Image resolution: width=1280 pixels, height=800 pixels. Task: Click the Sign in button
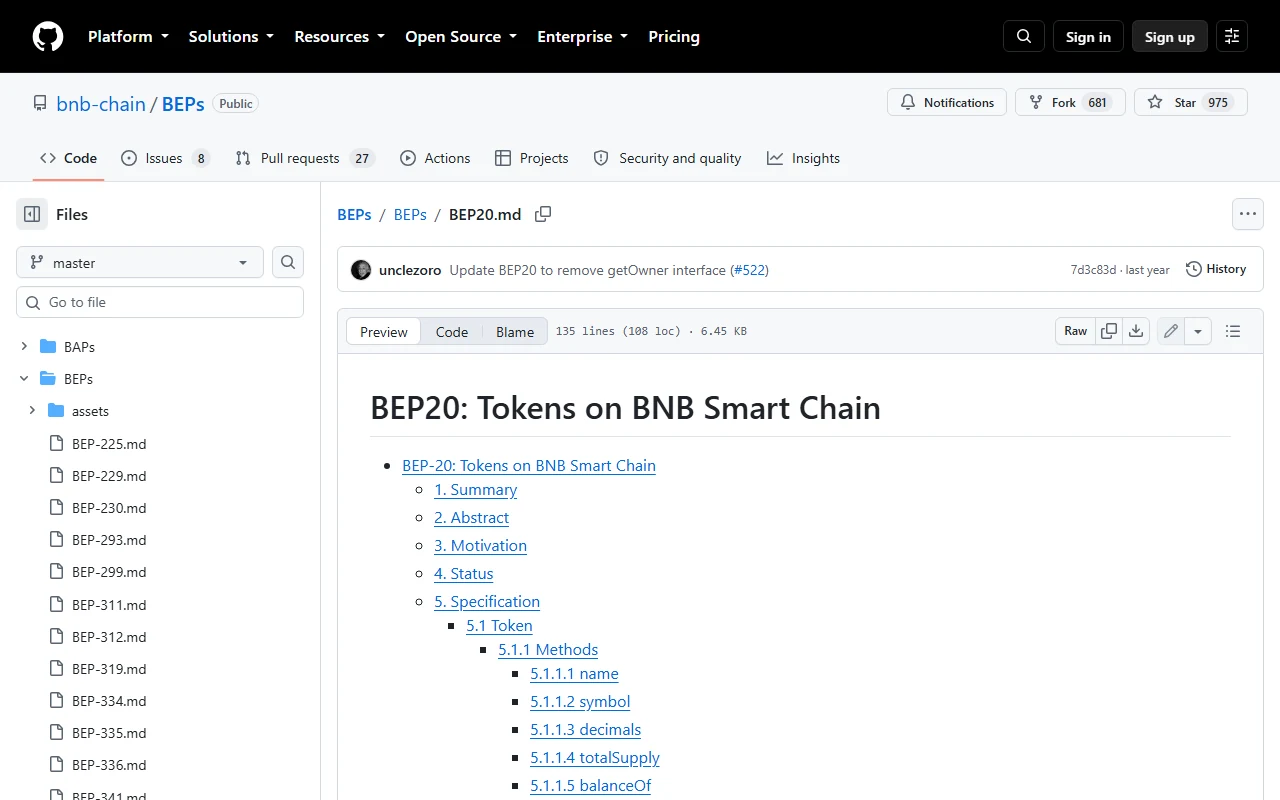pyautogui.click(x=1088, y=37)
